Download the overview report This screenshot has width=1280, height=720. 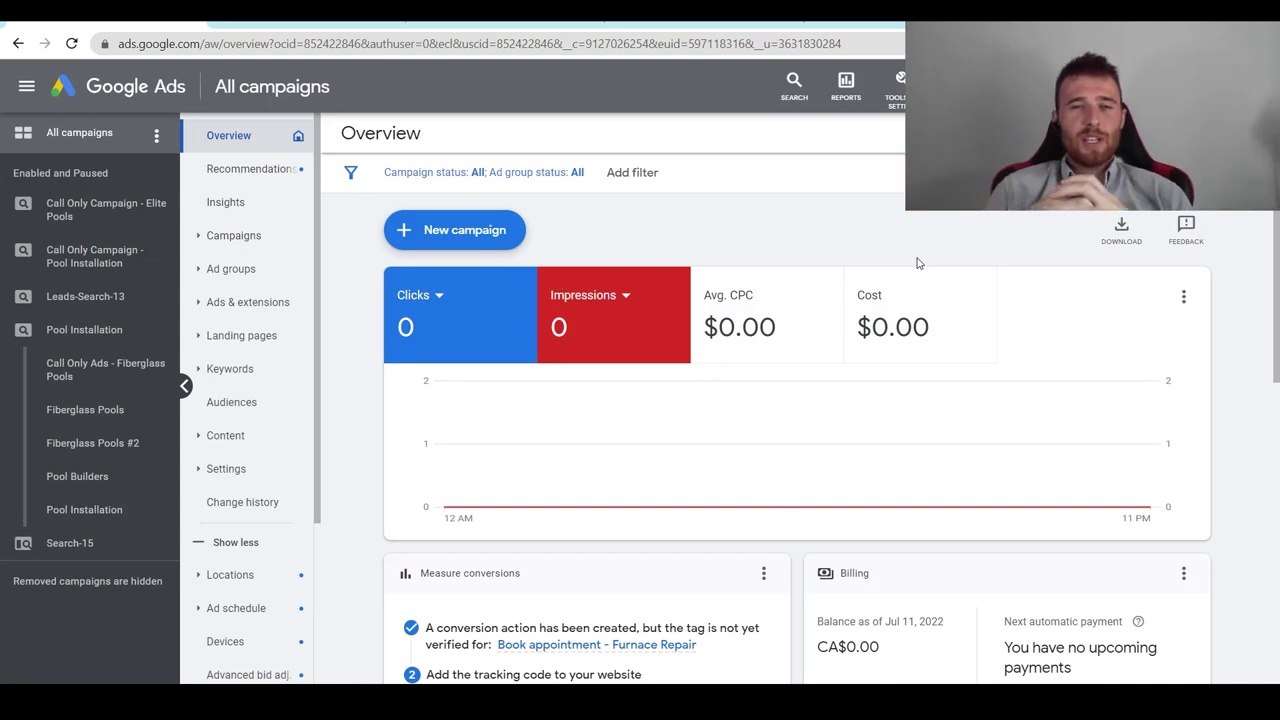pos(1121,230)
